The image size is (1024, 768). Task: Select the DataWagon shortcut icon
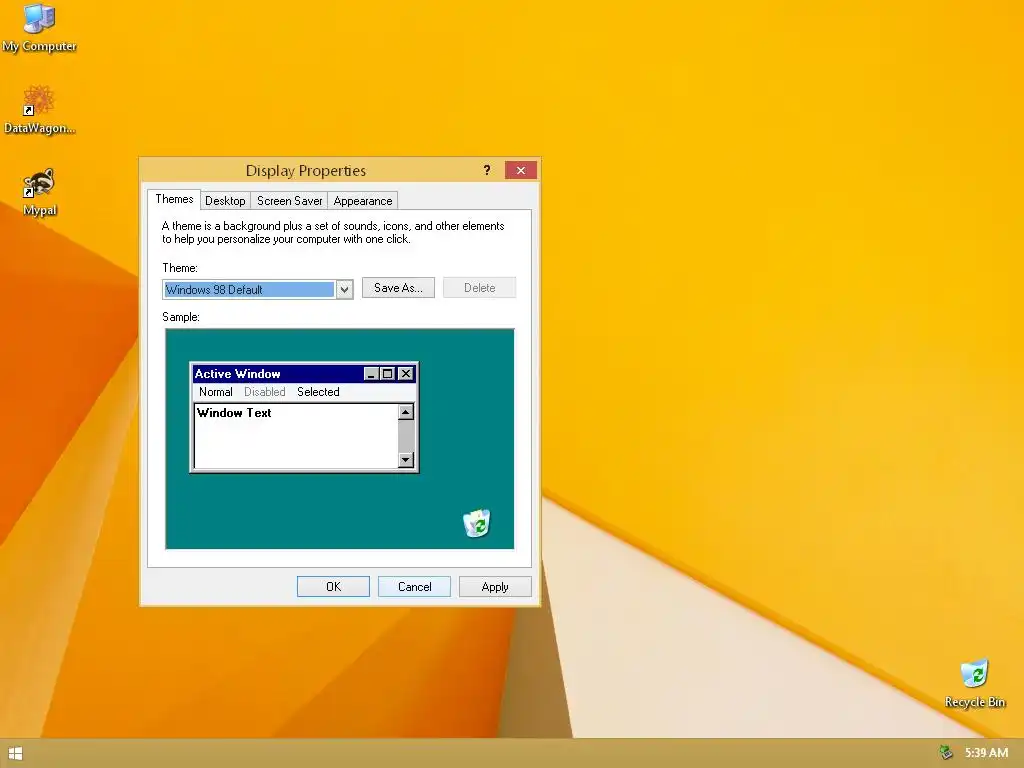pos(39,110)
